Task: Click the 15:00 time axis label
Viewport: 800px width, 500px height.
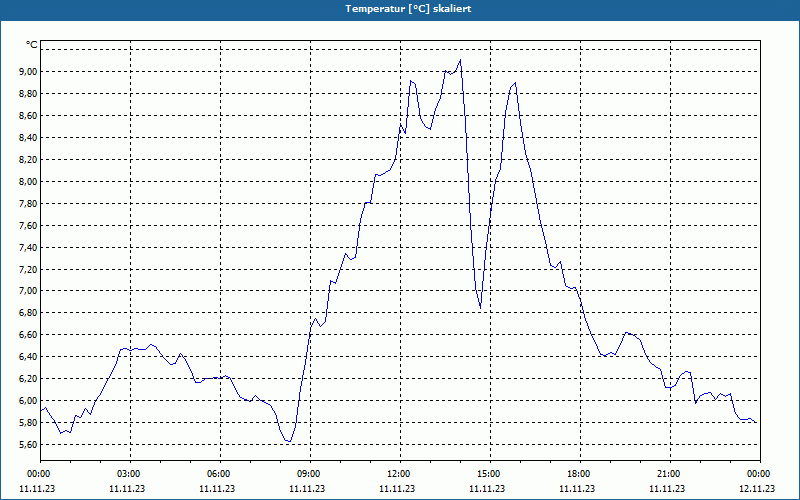Action: 490,474
